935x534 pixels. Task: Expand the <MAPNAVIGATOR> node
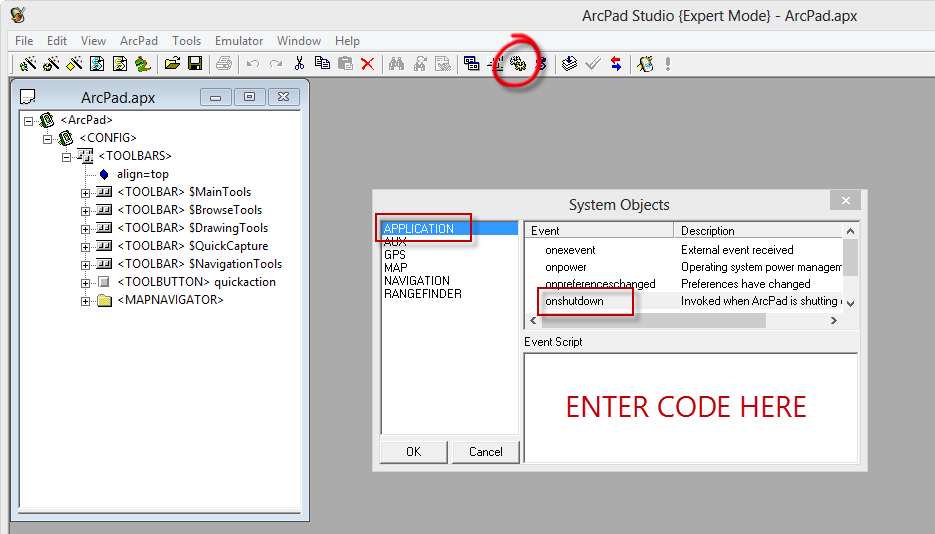[85, 301]
